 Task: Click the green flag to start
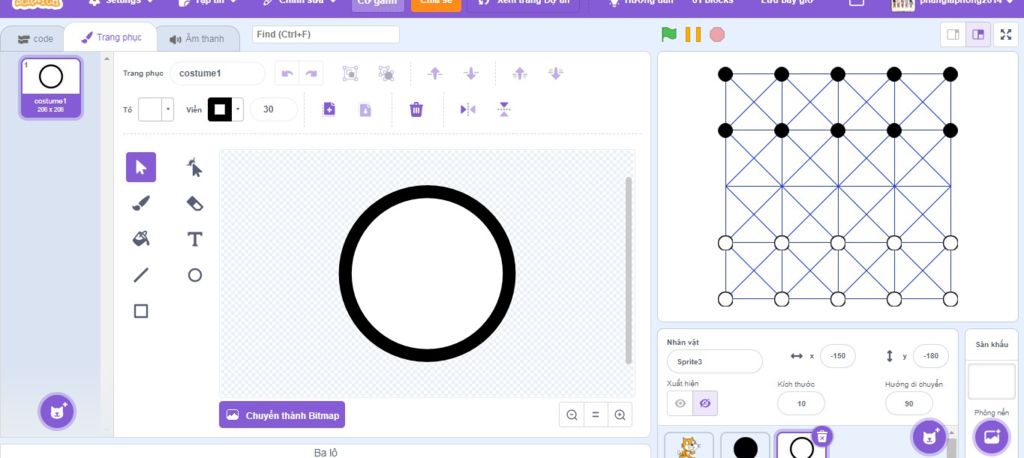669,35
